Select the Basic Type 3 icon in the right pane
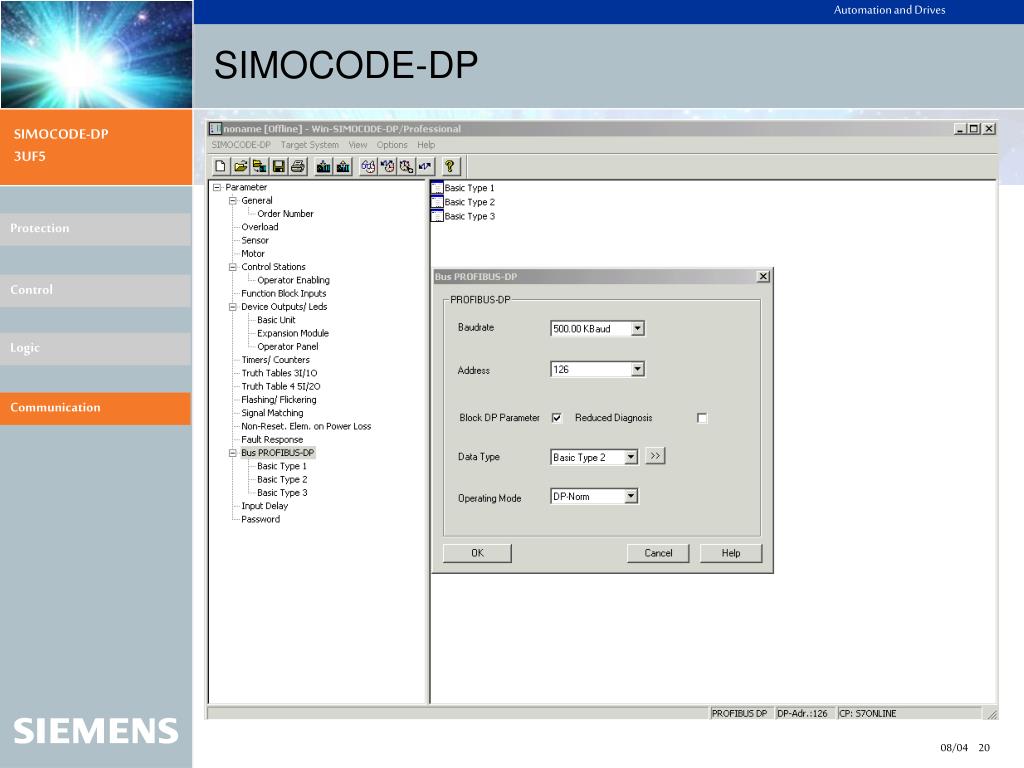 pyautogui.click(x=437, y=216)
